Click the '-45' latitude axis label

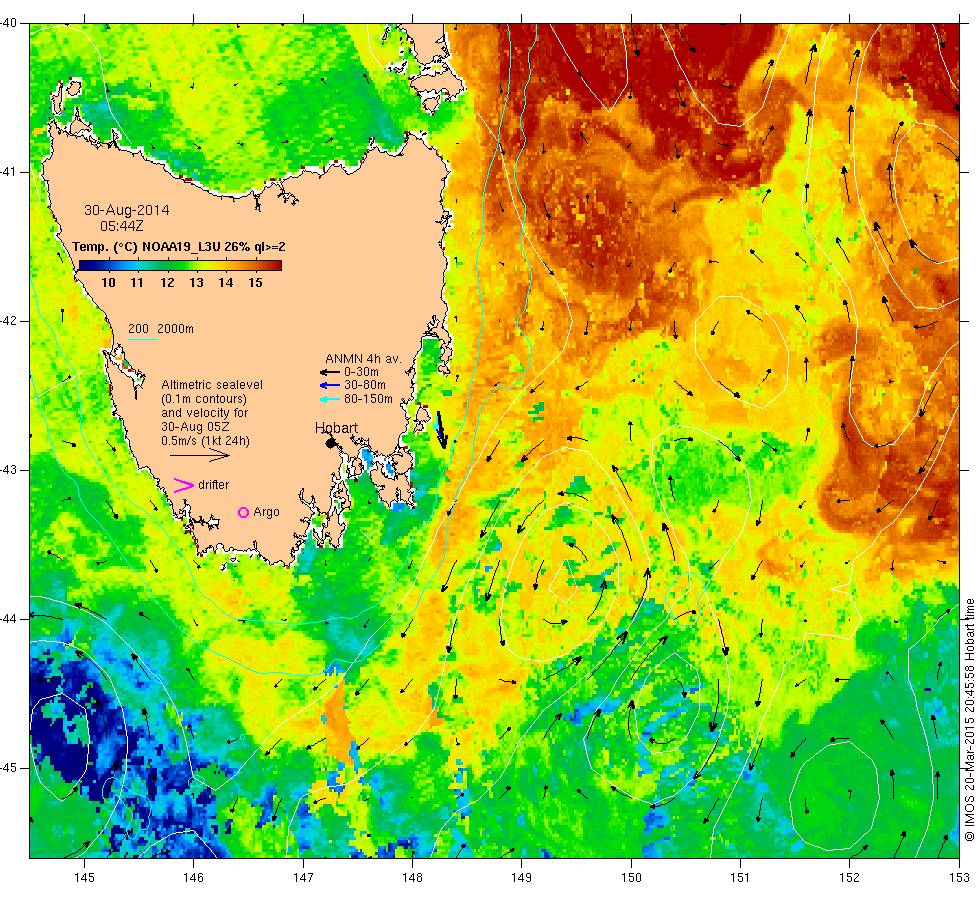coord(9,768)
